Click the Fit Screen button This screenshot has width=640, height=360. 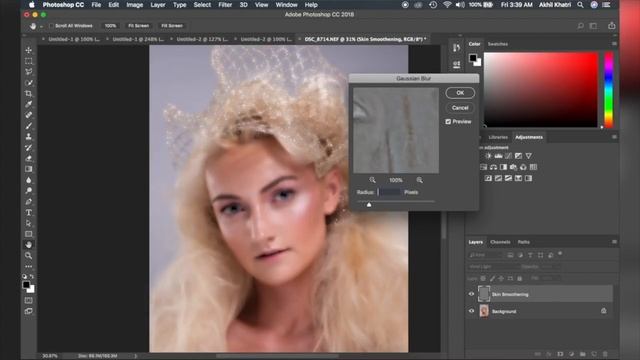pos(139,26)
